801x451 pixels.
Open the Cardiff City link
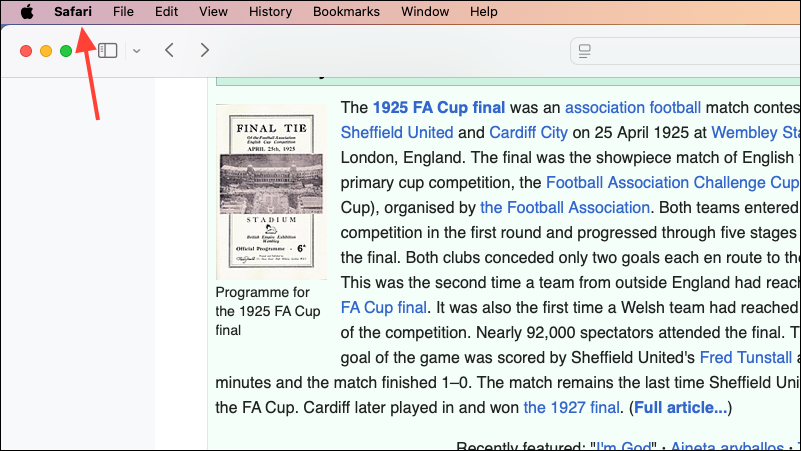(x=528, y=132)
